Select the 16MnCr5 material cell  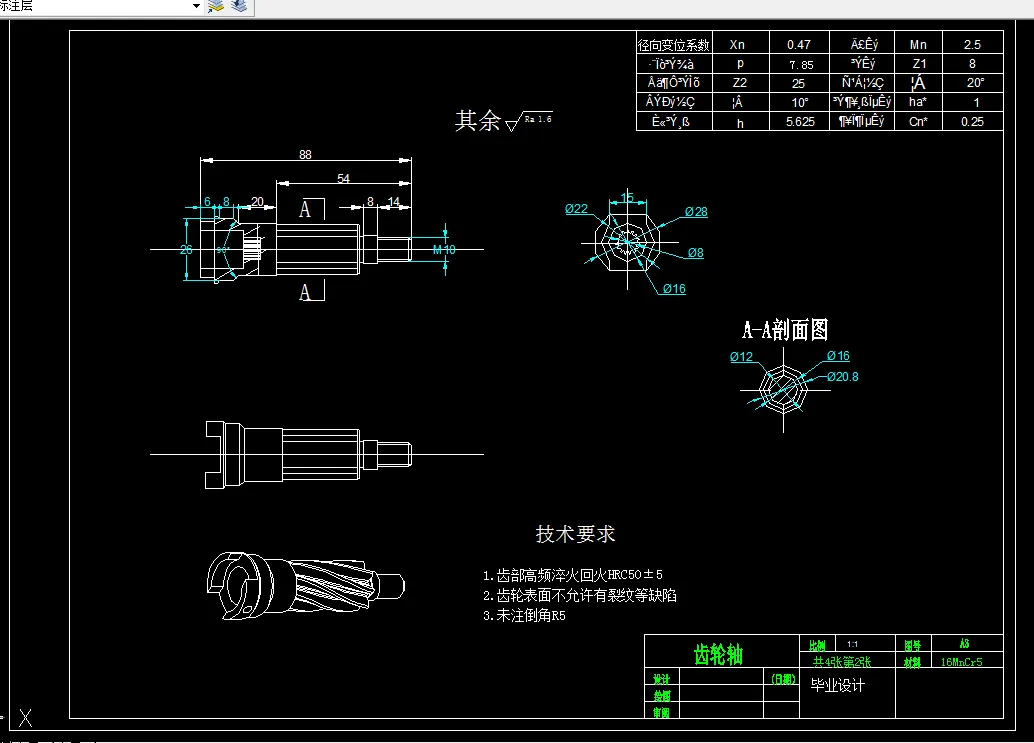[x=961, y=662]
